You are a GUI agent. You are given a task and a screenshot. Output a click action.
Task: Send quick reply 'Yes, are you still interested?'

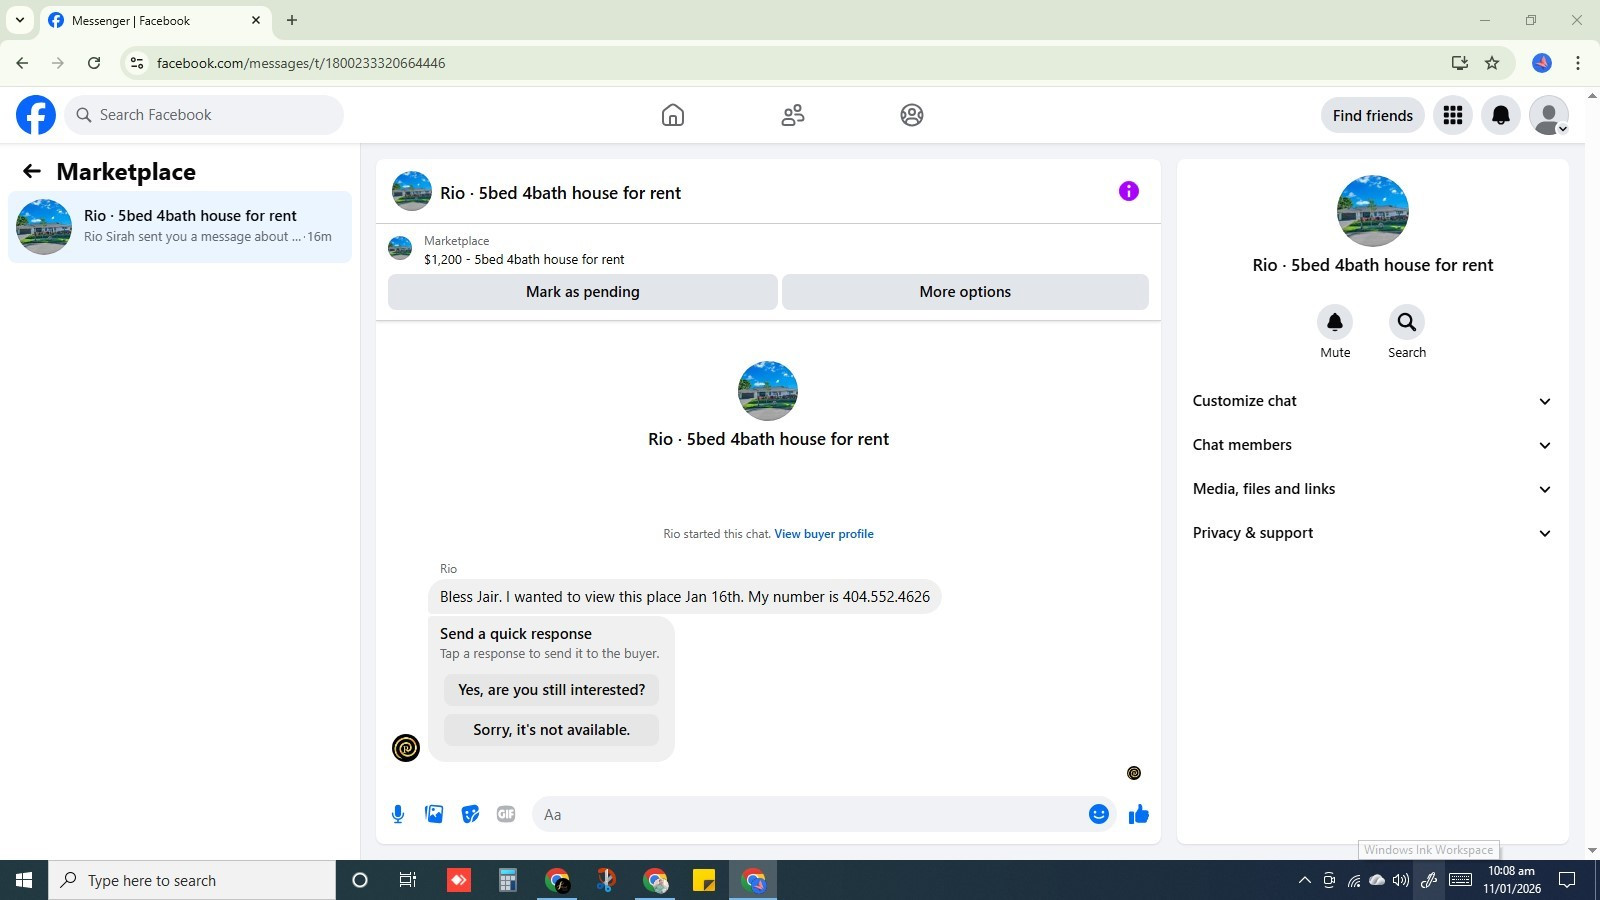click(552, 690)
